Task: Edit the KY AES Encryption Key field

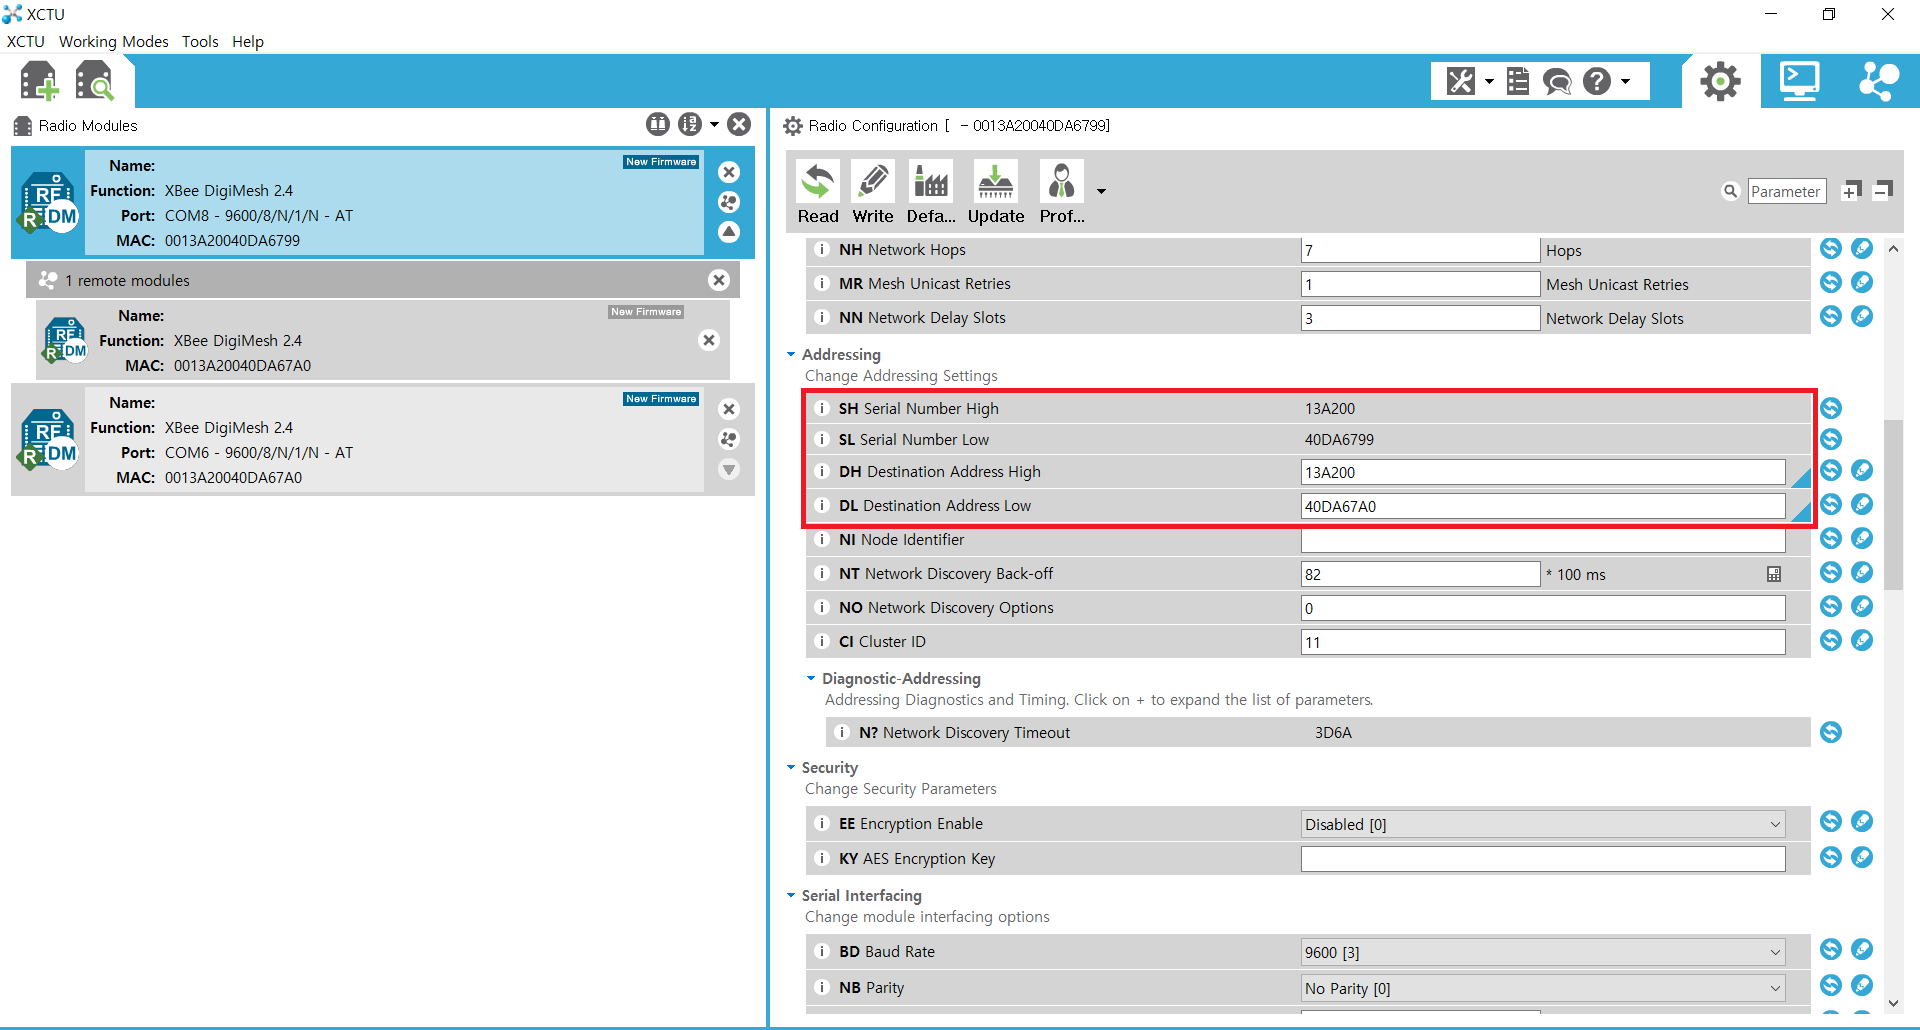Action: point(1543,859)
